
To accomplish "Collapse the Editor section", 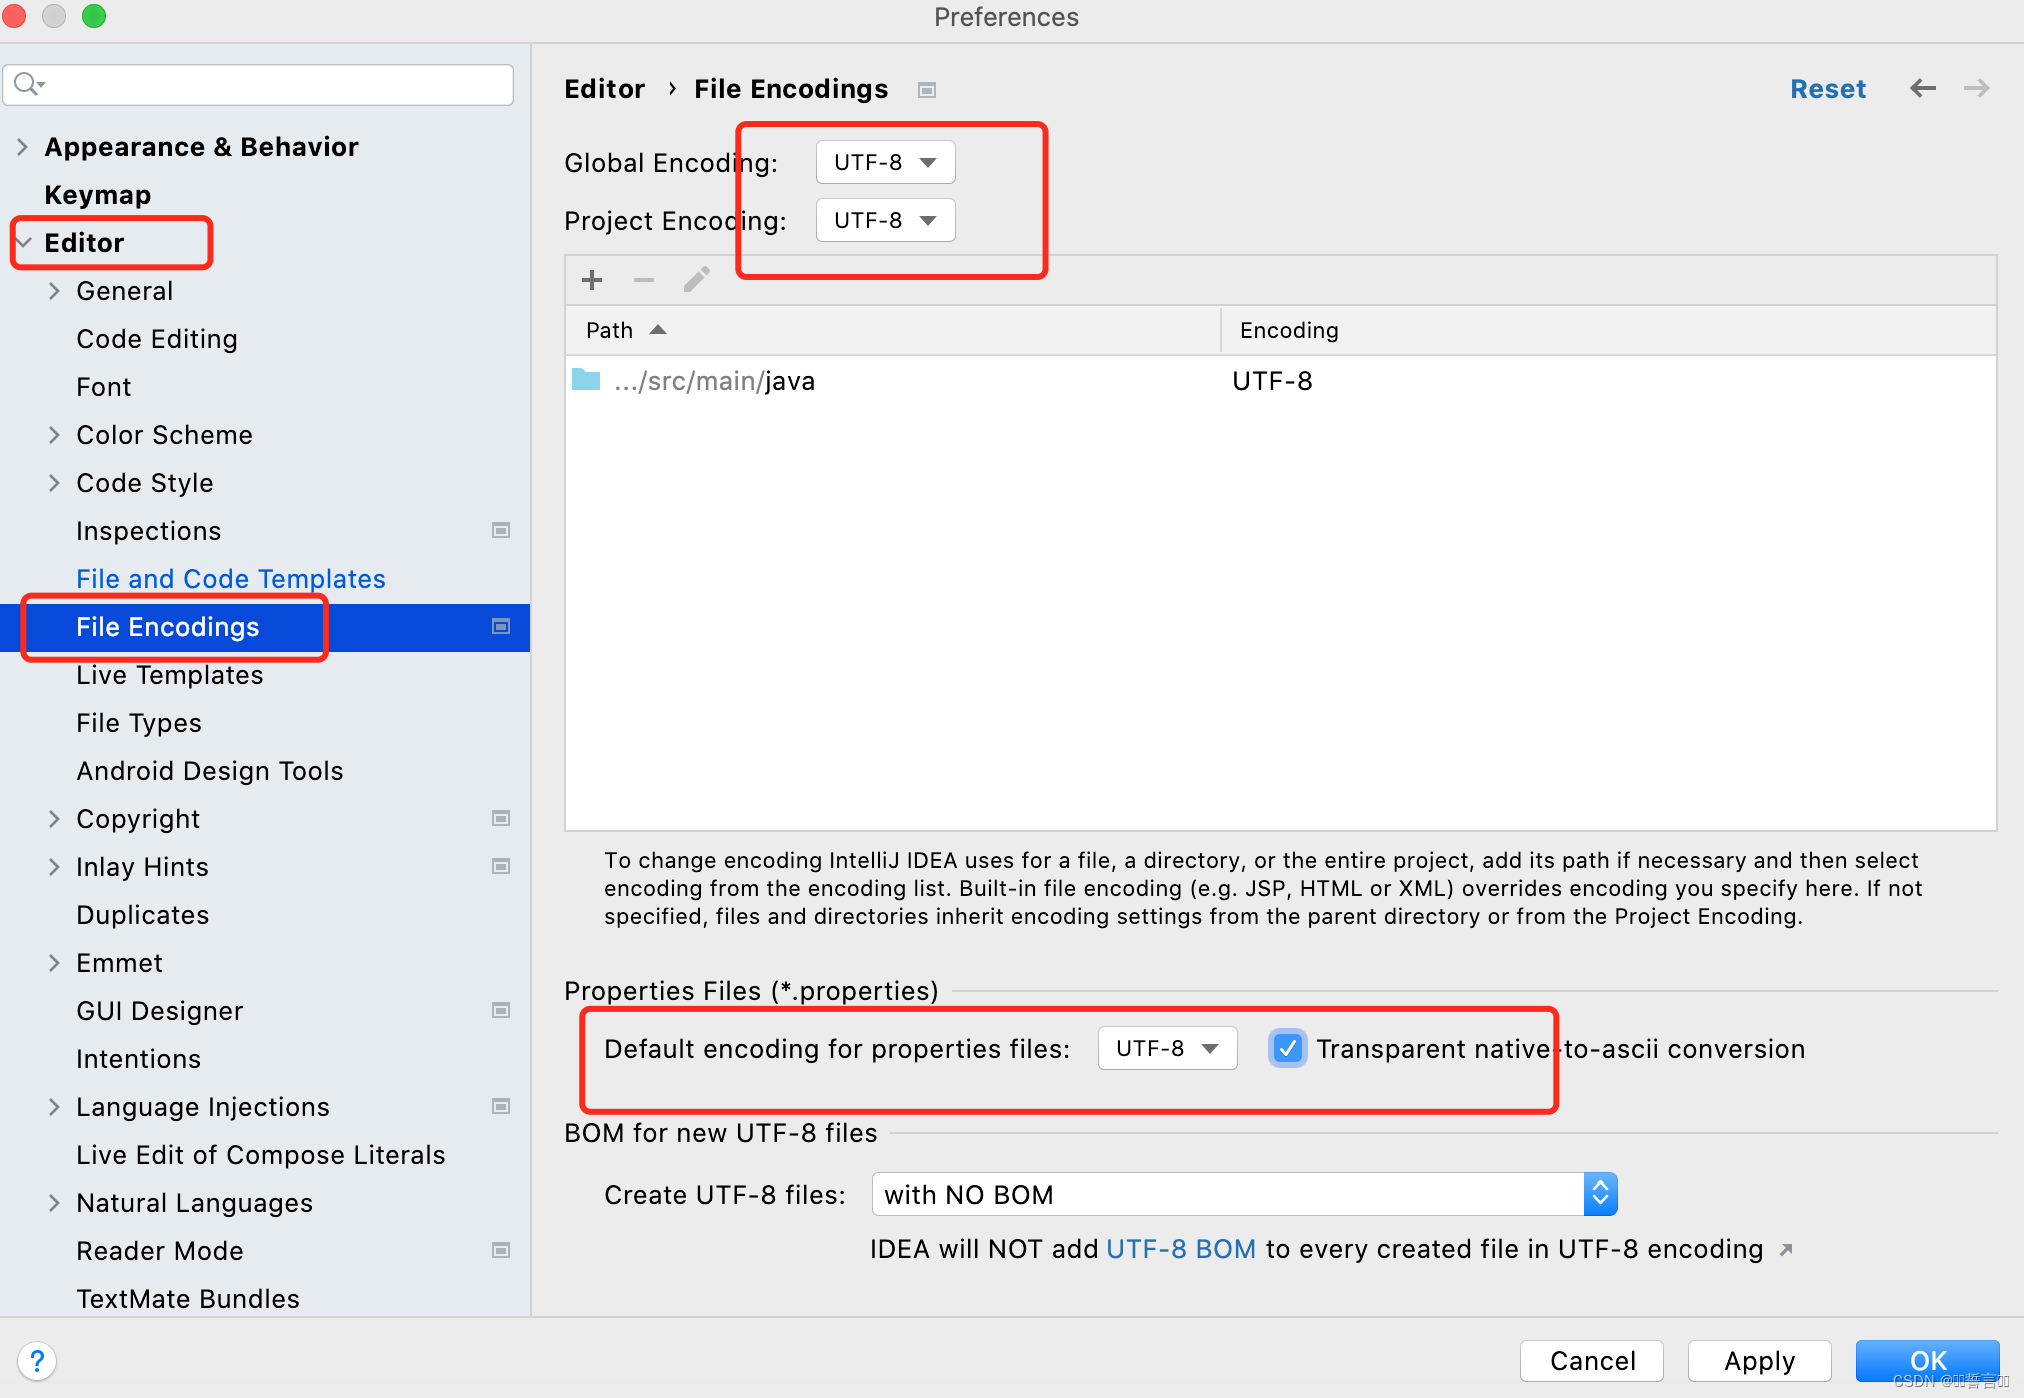I will click(24, 243).
